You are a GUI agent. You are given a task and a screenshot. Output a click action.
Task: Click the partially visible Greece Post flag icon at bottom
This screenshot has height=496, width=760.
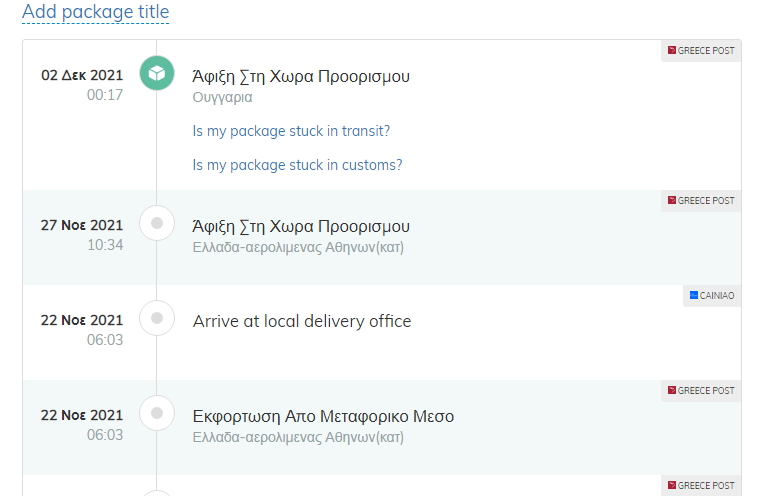point(672,485)
